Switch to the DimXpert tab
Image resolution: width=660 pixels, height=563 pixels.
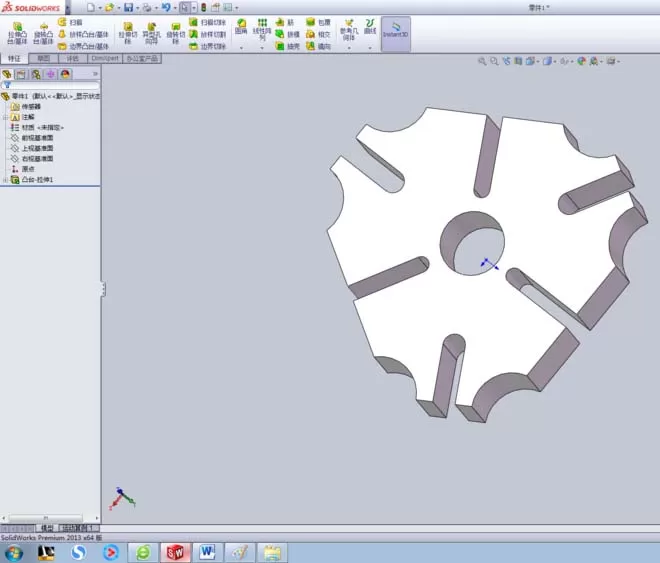click(105, 58)
